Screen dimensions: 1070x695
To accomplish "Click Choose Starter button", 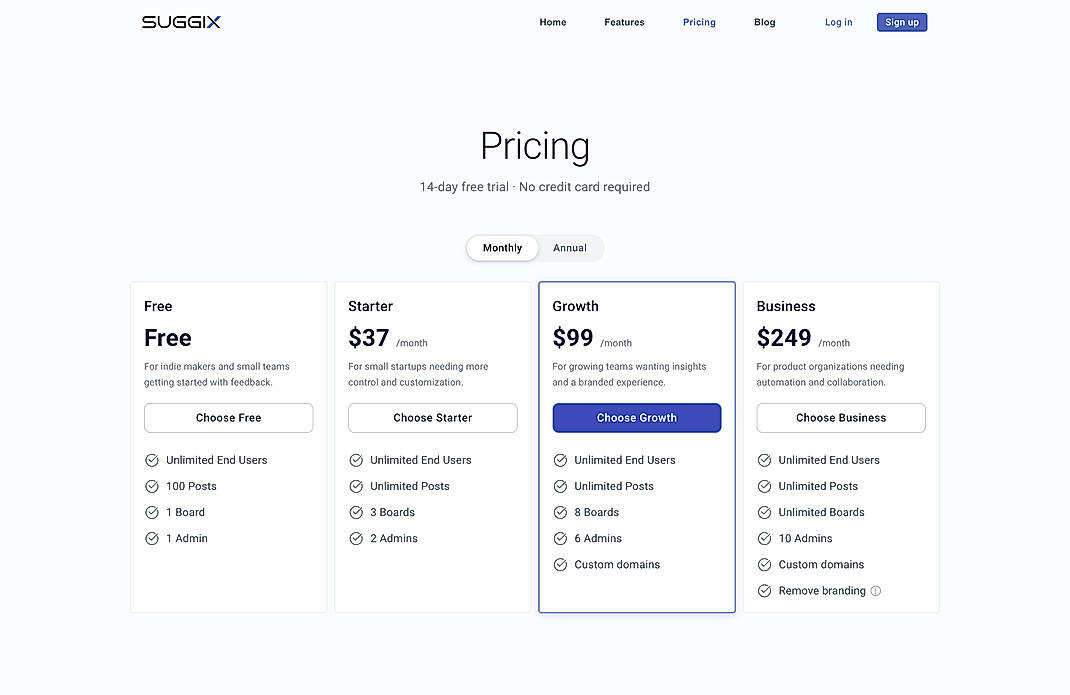I will pos(433,418).
